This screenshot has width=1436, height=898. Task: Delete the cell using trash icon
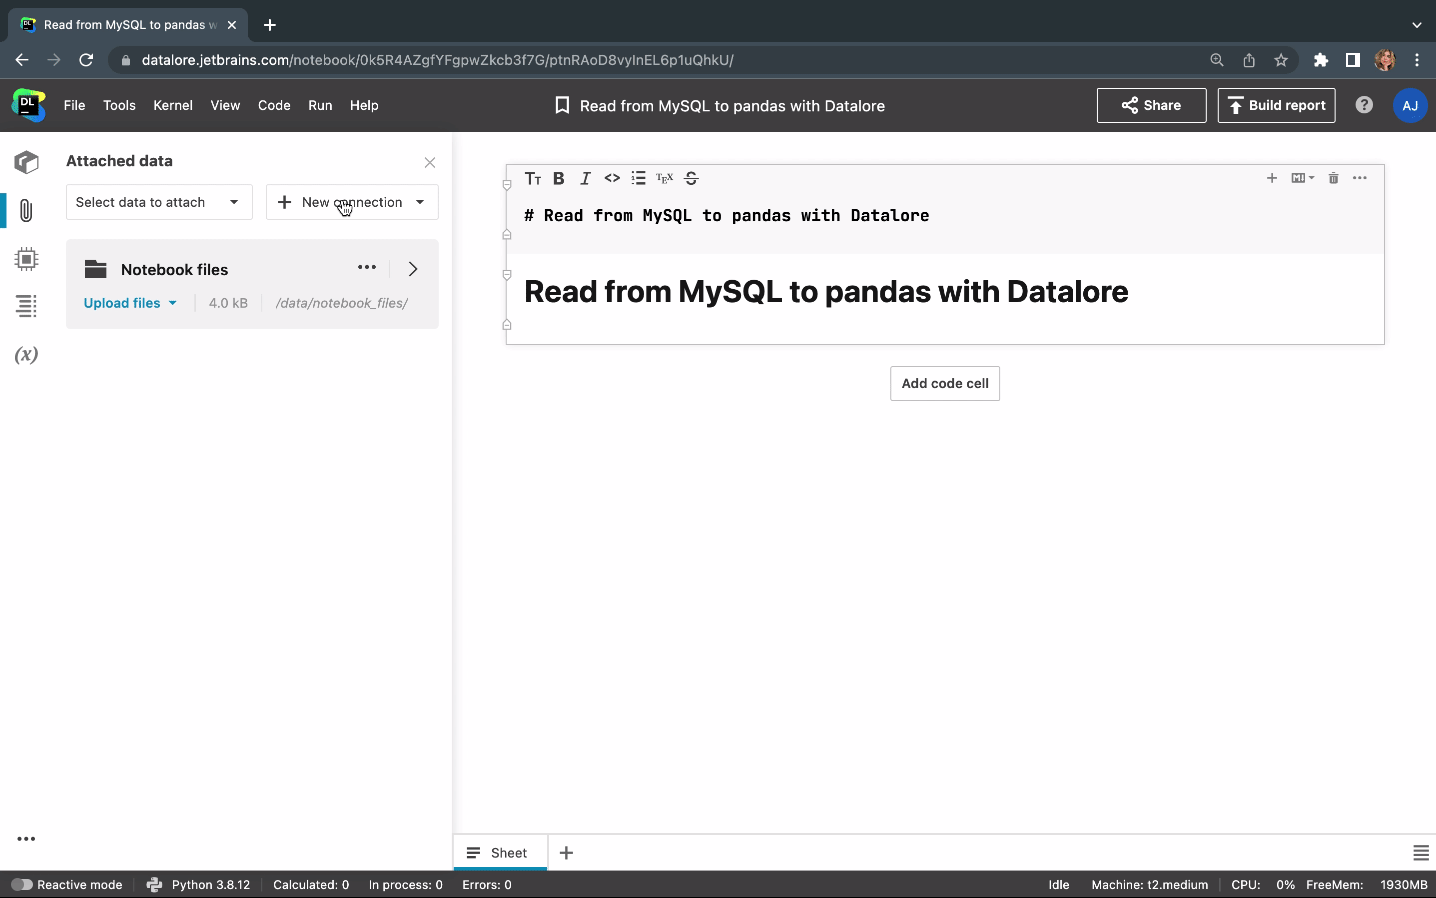1333,178
